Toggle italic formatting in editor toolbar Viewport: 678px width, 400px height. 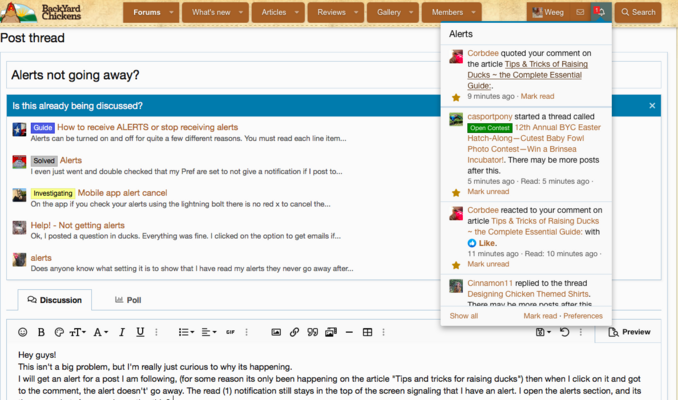123,332
